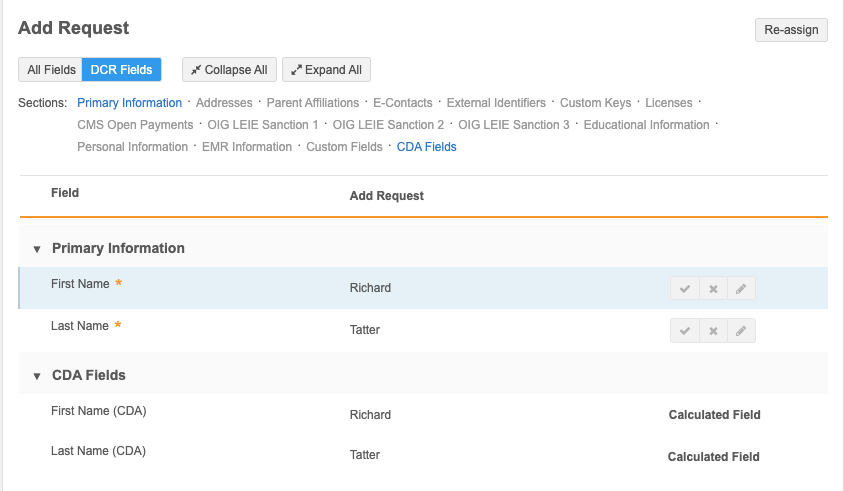Open the OIG LEIE Sanction 2 section
This screenshot has height=491, width=844.
(x=388, y=125)
